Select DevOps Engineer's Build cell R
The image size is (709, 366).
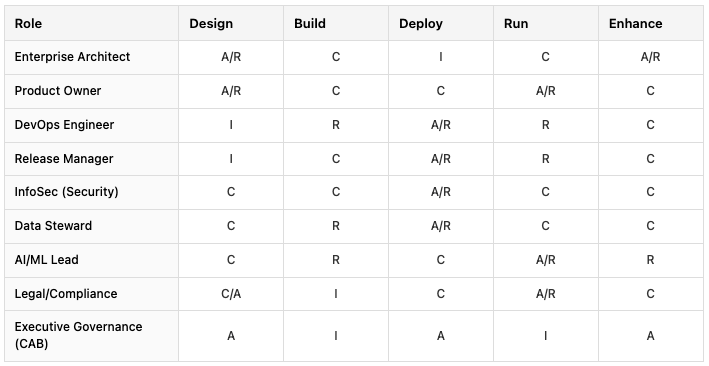(336, 125)
